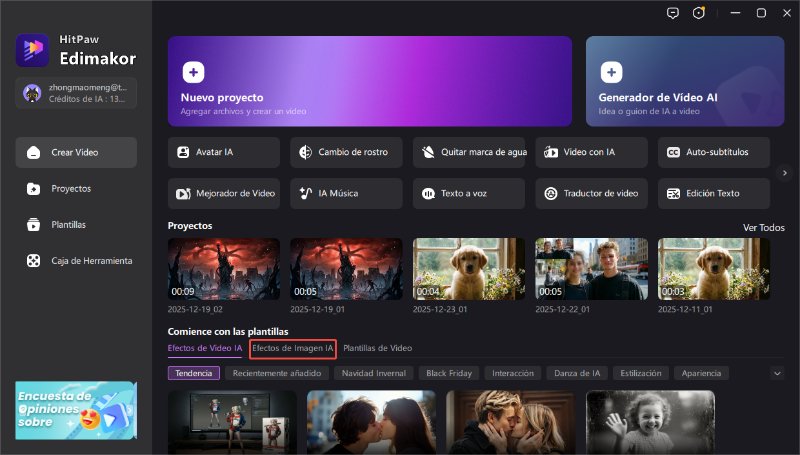Click the plus icon in Nuevo proyecto
800x455 pixels.
[193, 72]
